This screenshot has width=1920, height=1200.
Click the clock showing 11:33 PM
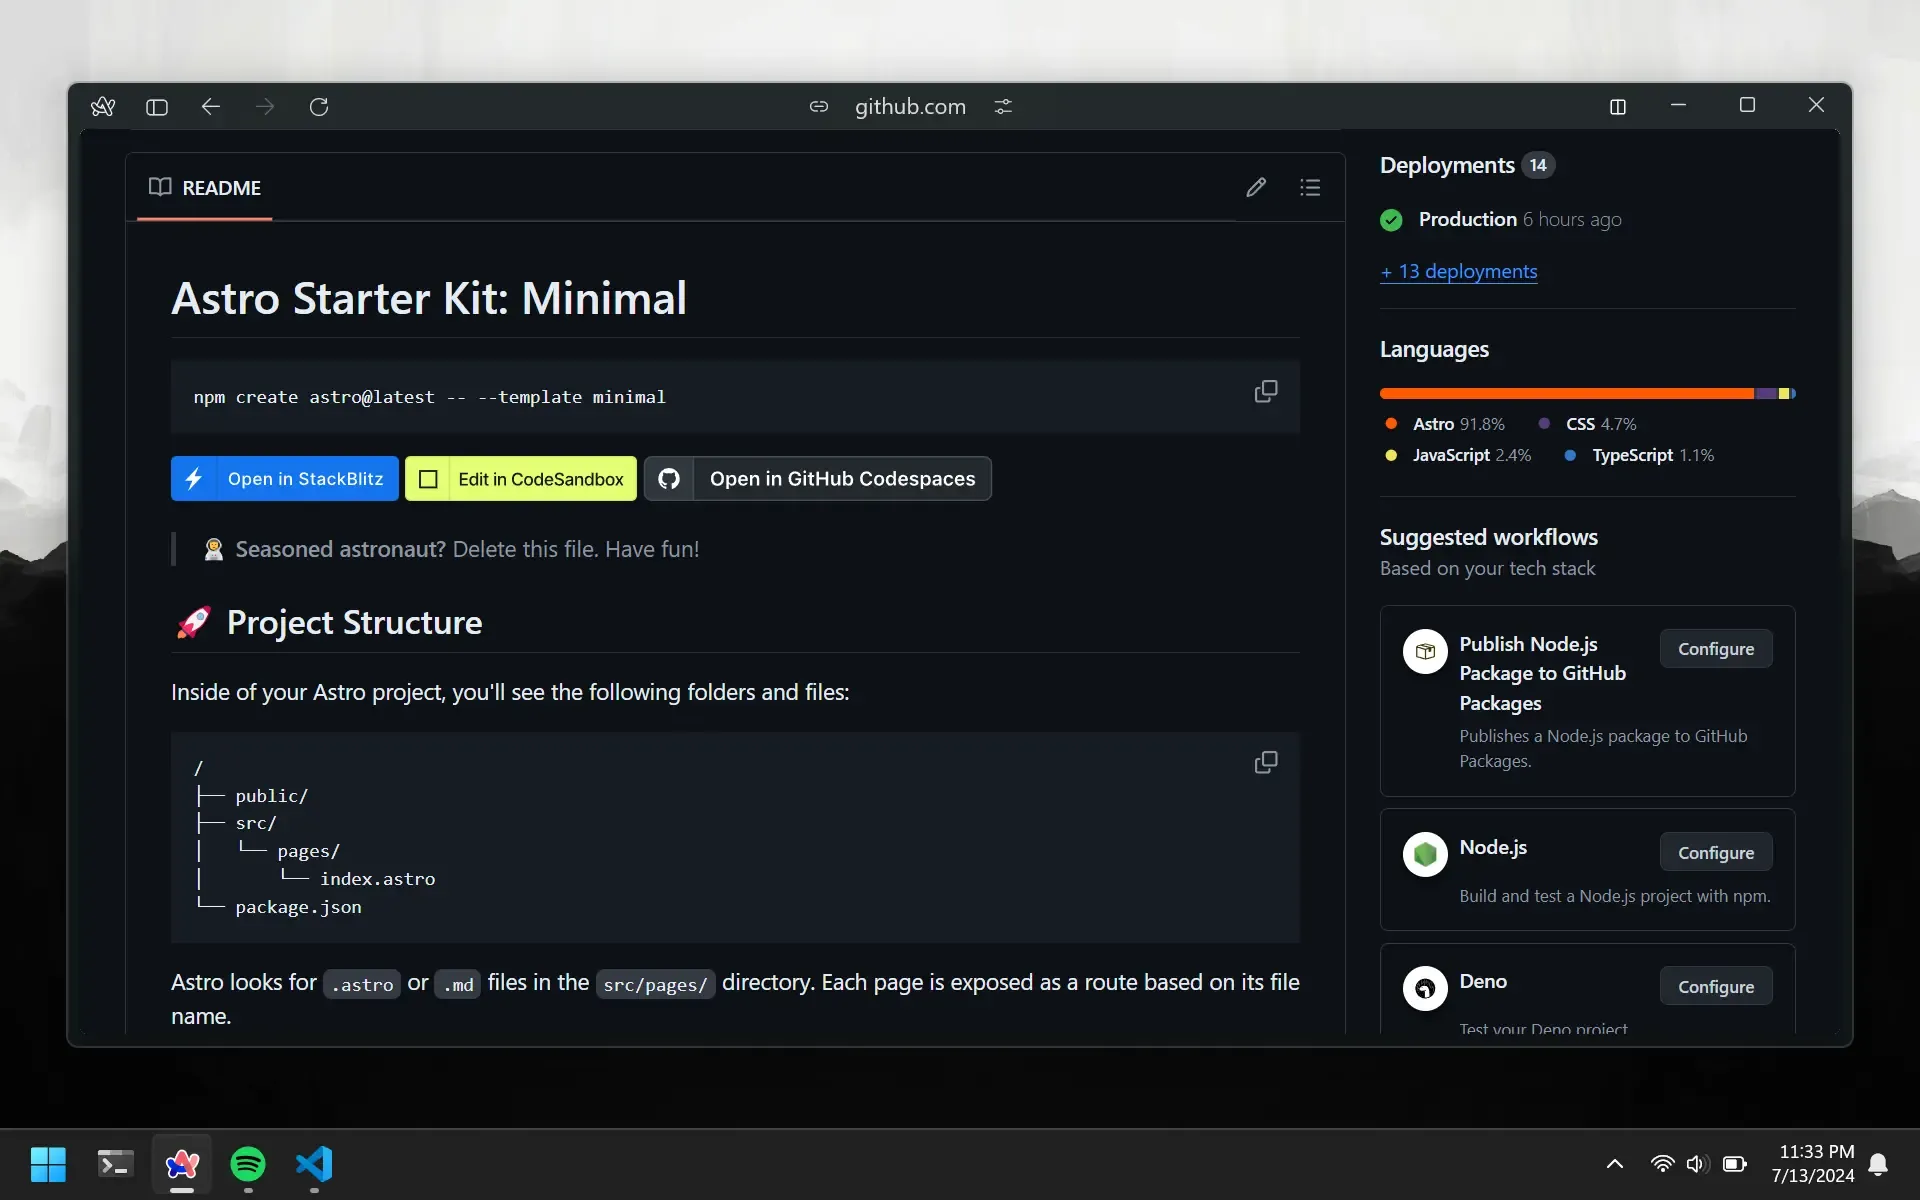[x=1816, y=1152]
